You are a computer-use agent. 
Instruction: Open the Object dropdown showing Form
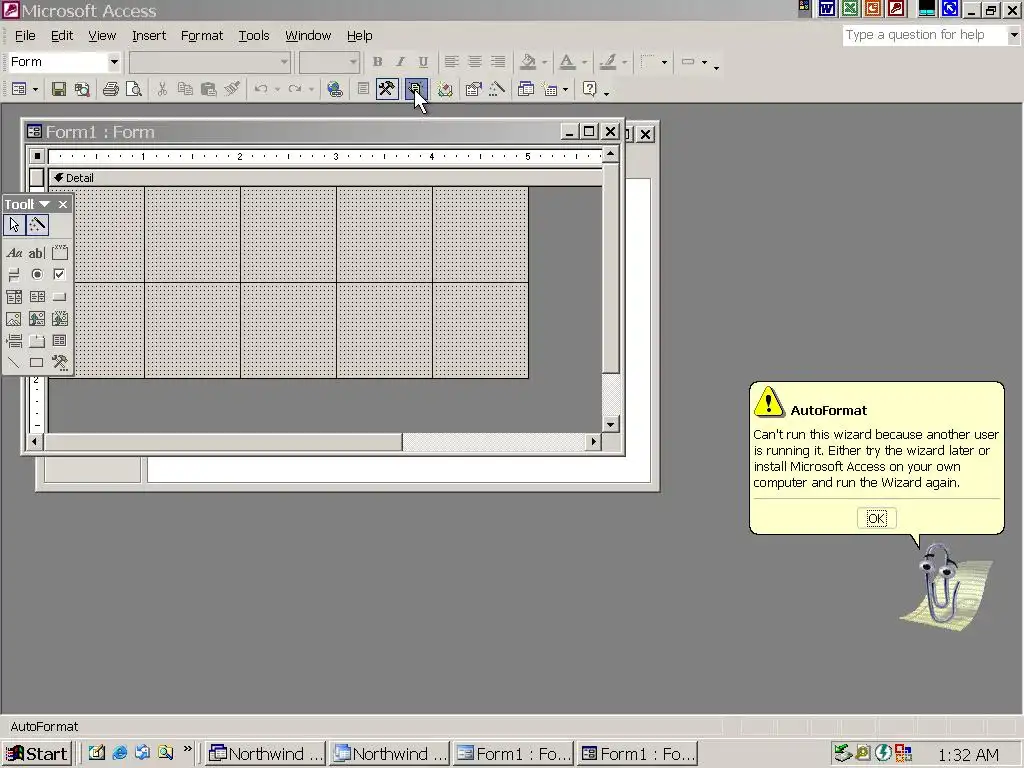coord(114,62)
